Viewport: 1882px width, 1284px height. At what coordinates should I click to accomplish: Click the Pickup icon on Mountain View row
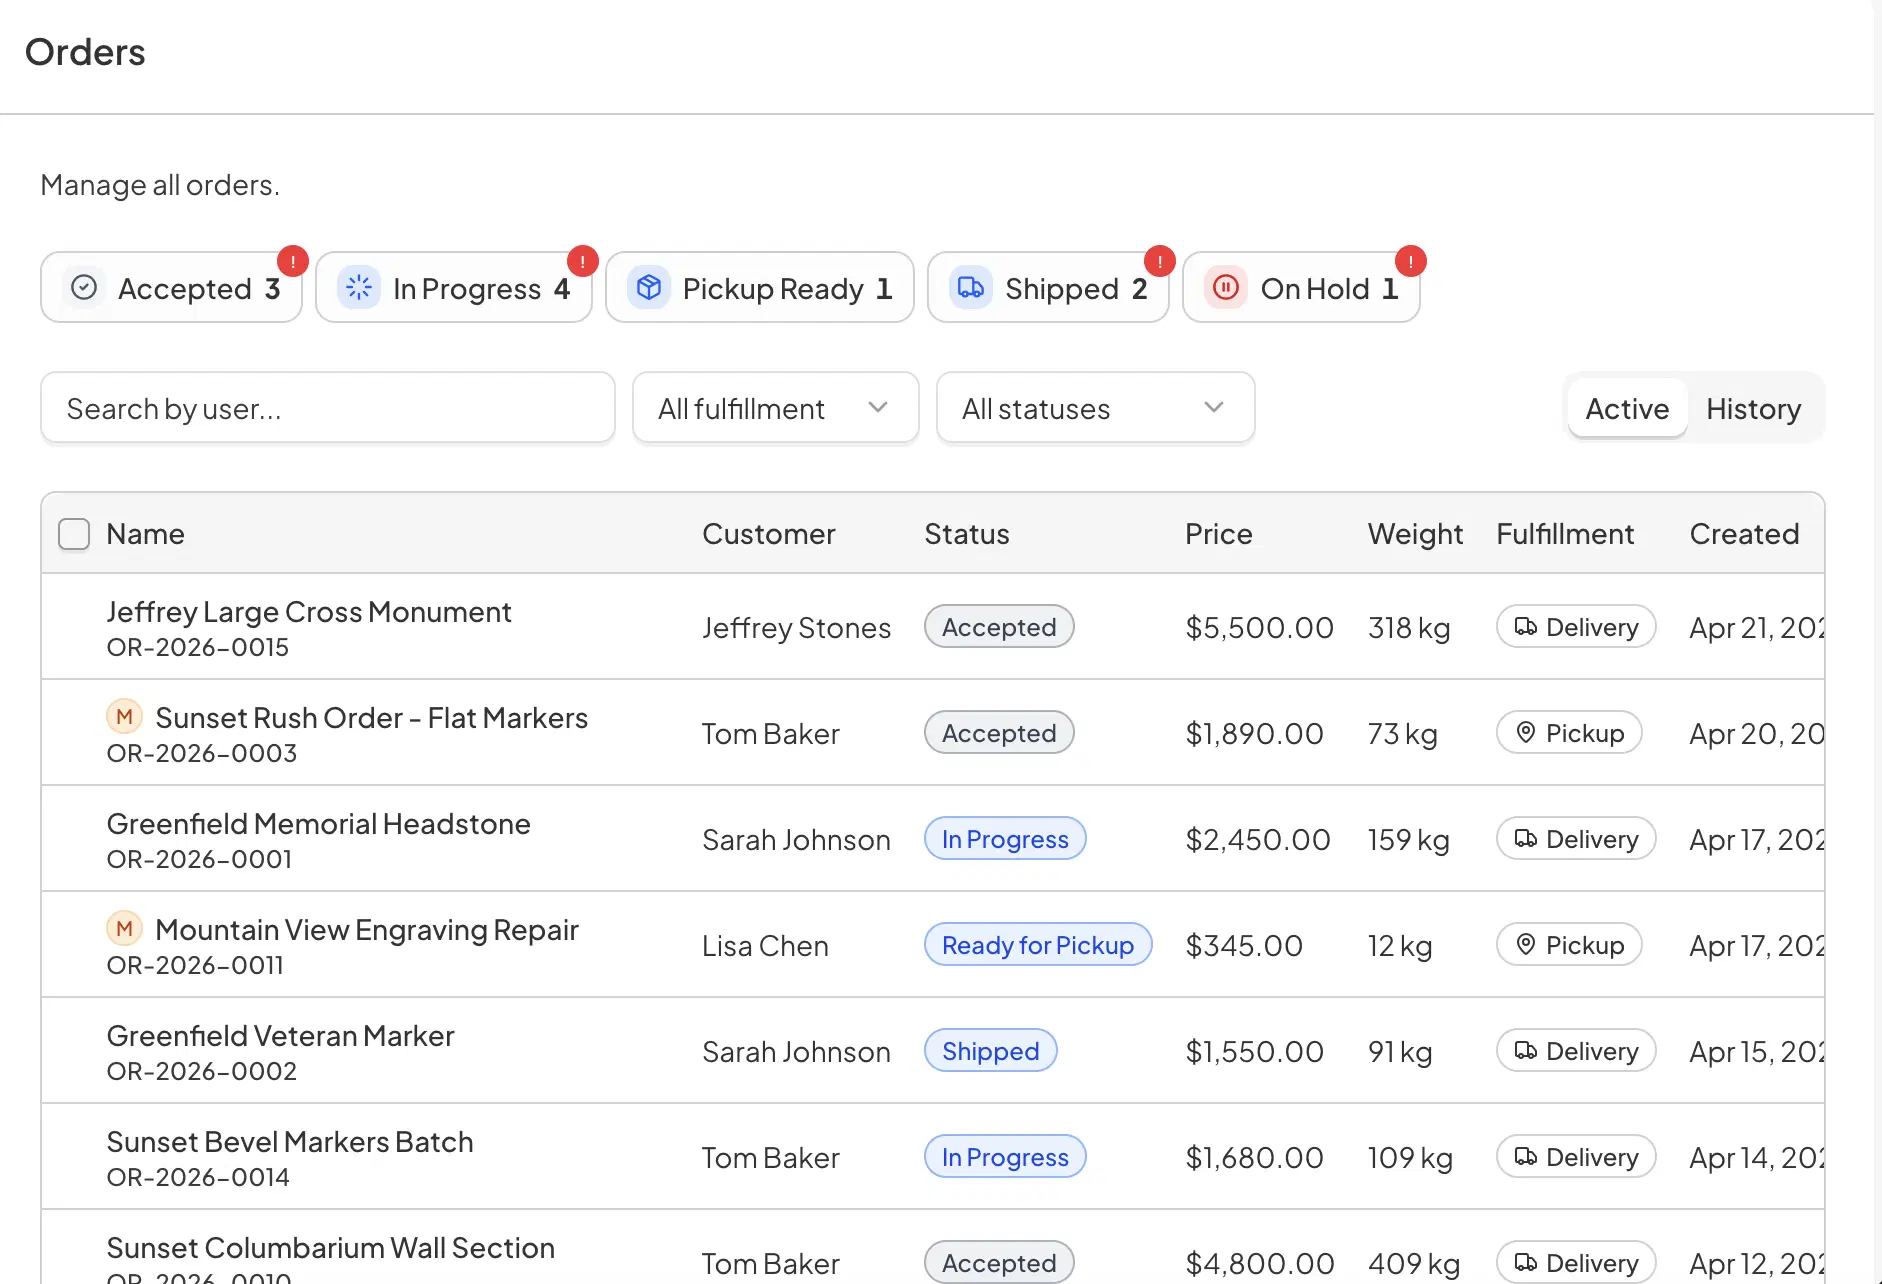pyautogui.click(x=1527, y=944)
